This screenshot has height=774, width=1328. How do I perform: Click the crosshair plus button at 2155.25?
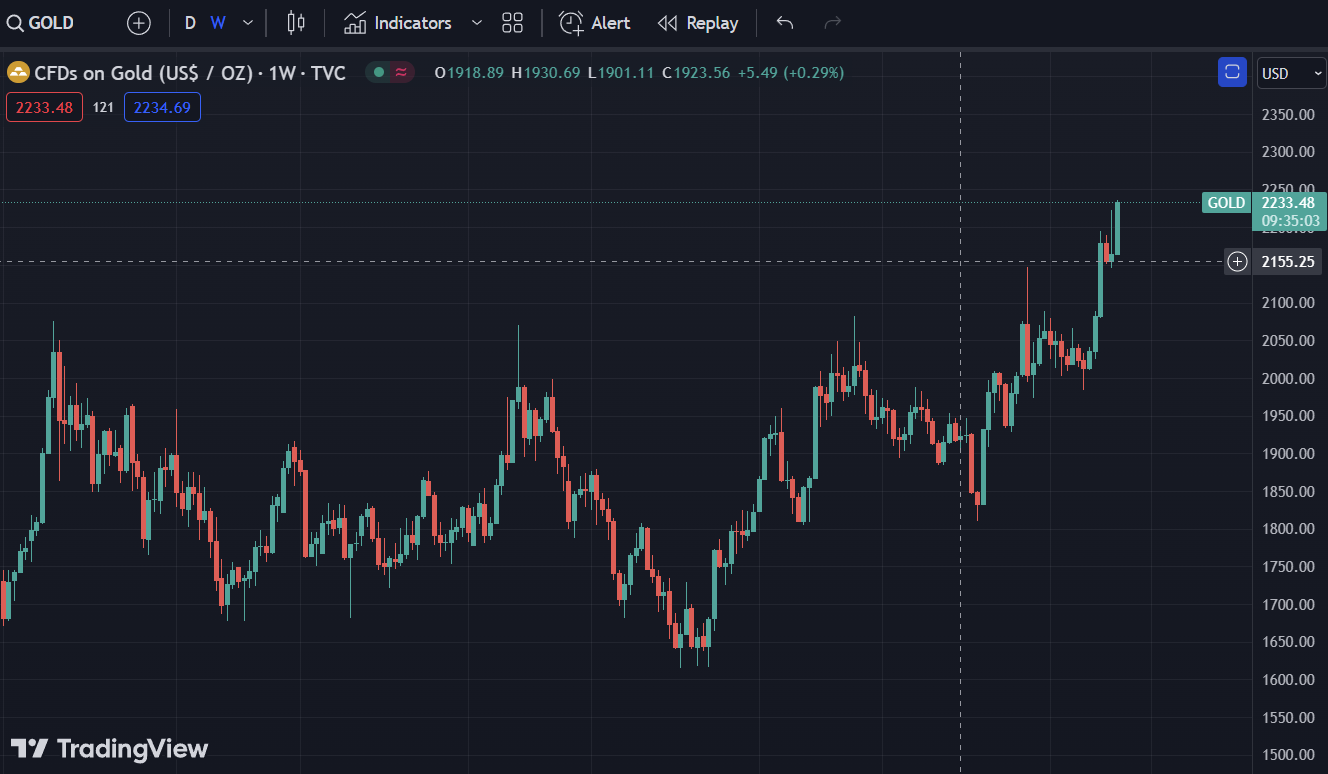click(x=1238, y=262)
